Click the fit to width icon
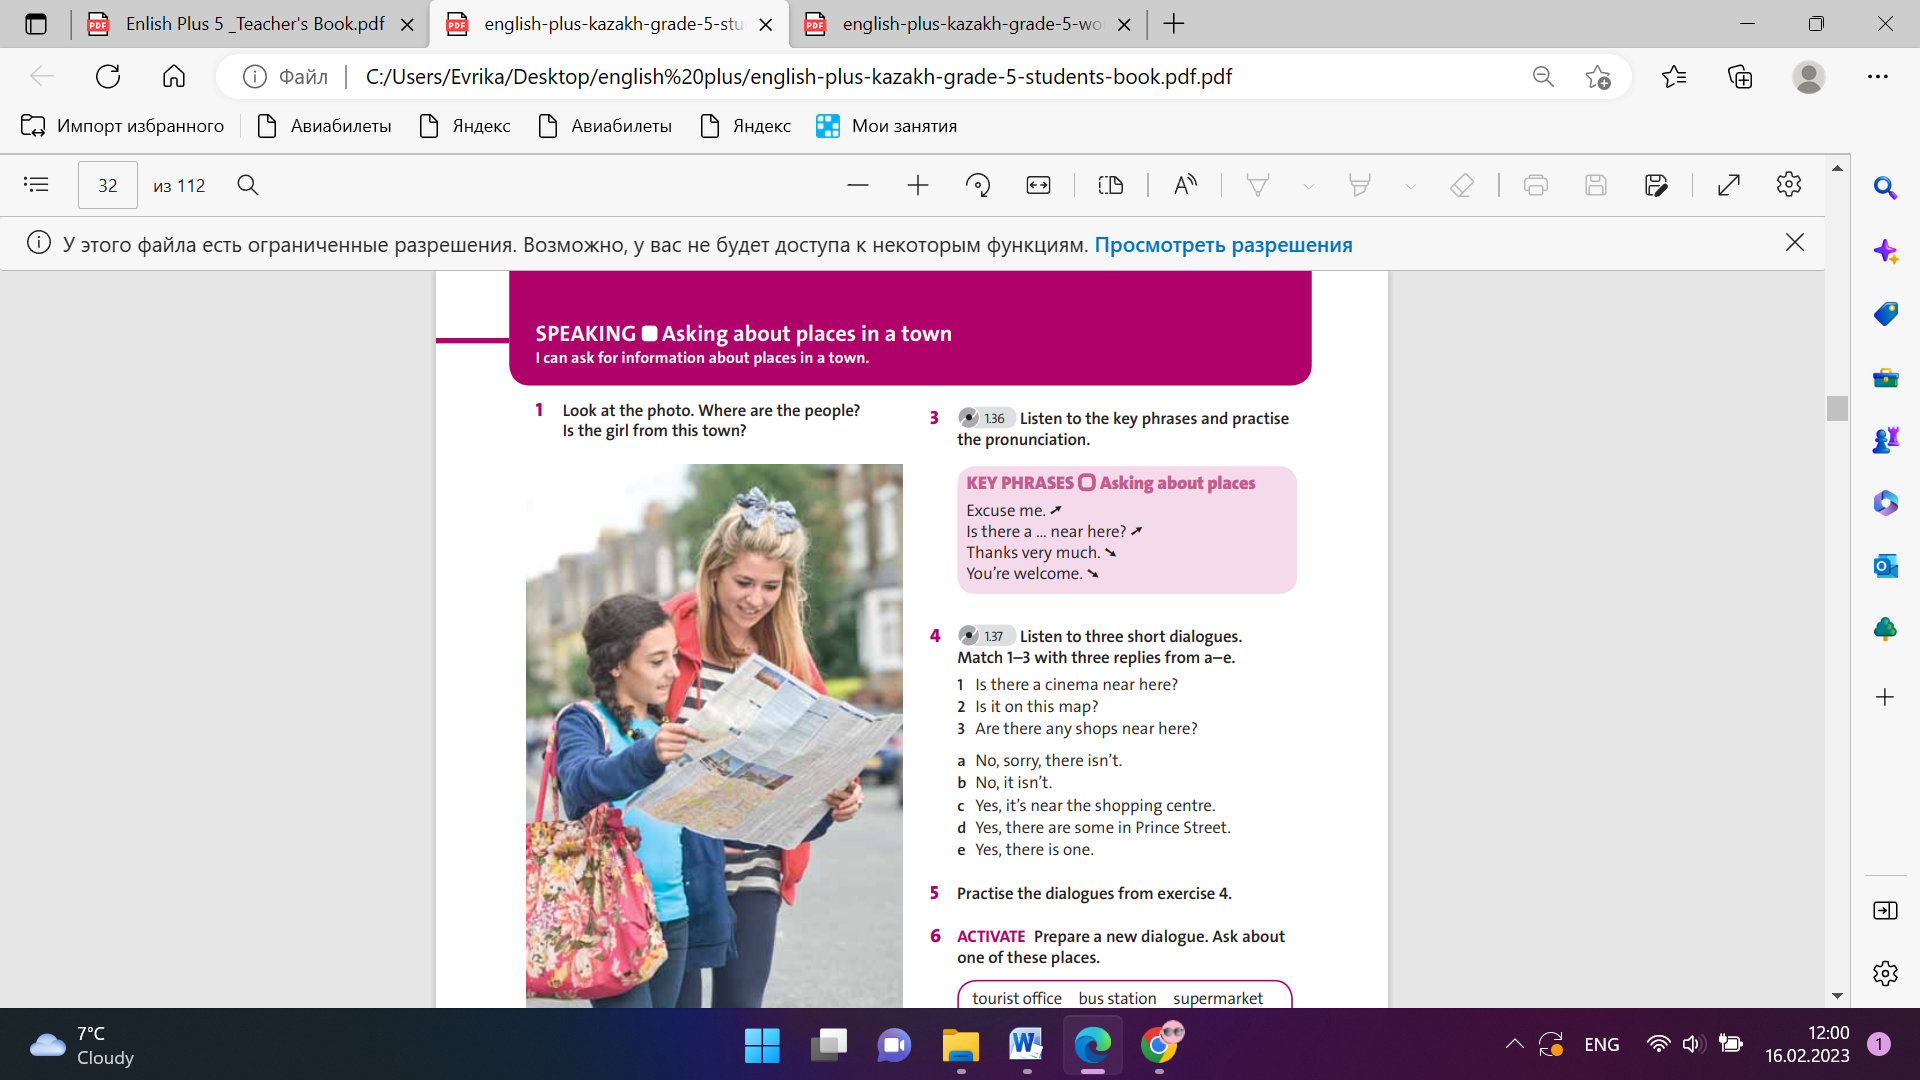The image size is (1920, 1080). (x=1038, y=185)
